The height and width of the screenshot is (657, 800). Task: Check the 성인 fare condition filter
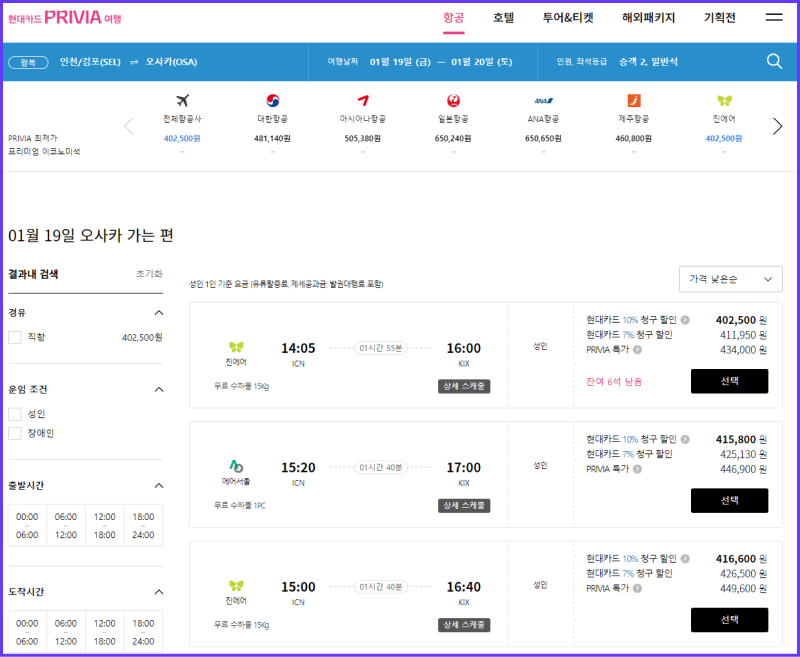point(15,414)
